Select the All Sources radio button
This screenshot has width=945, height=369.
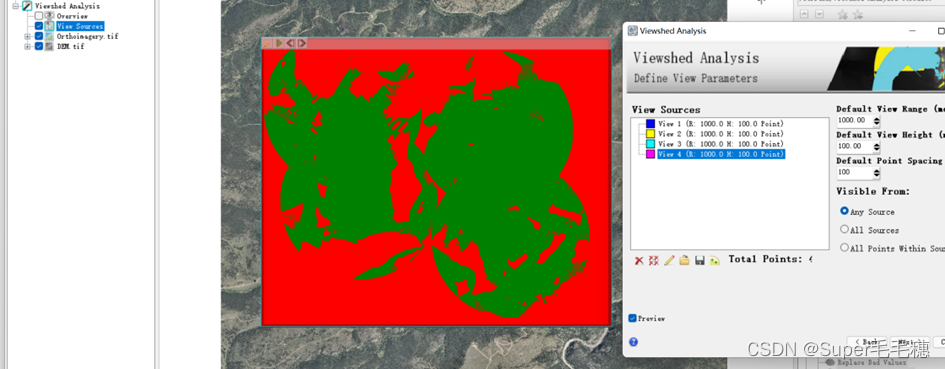coord(844,229)
